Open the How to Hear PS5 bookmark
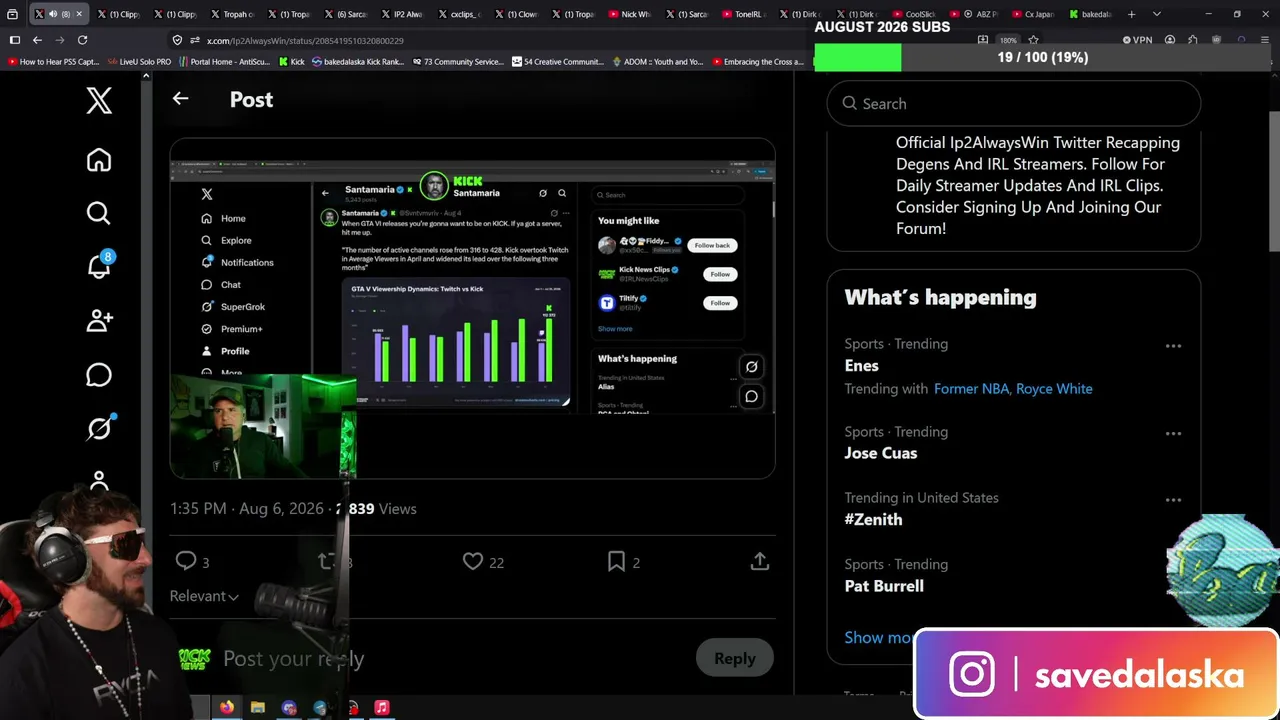The image size is (1280, 720). point(53,62)
